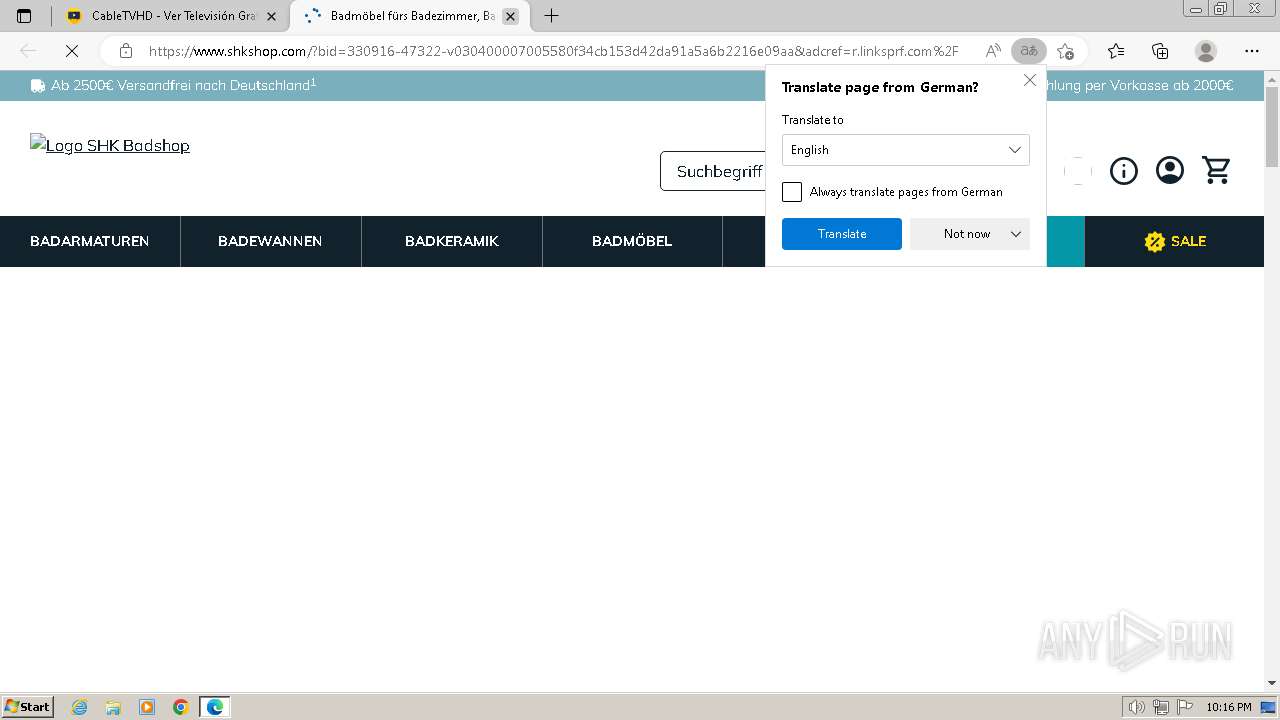Close the translate popup
Image resolution: width=1280 pixels, height=720 pixels.
pos(1030,80)
